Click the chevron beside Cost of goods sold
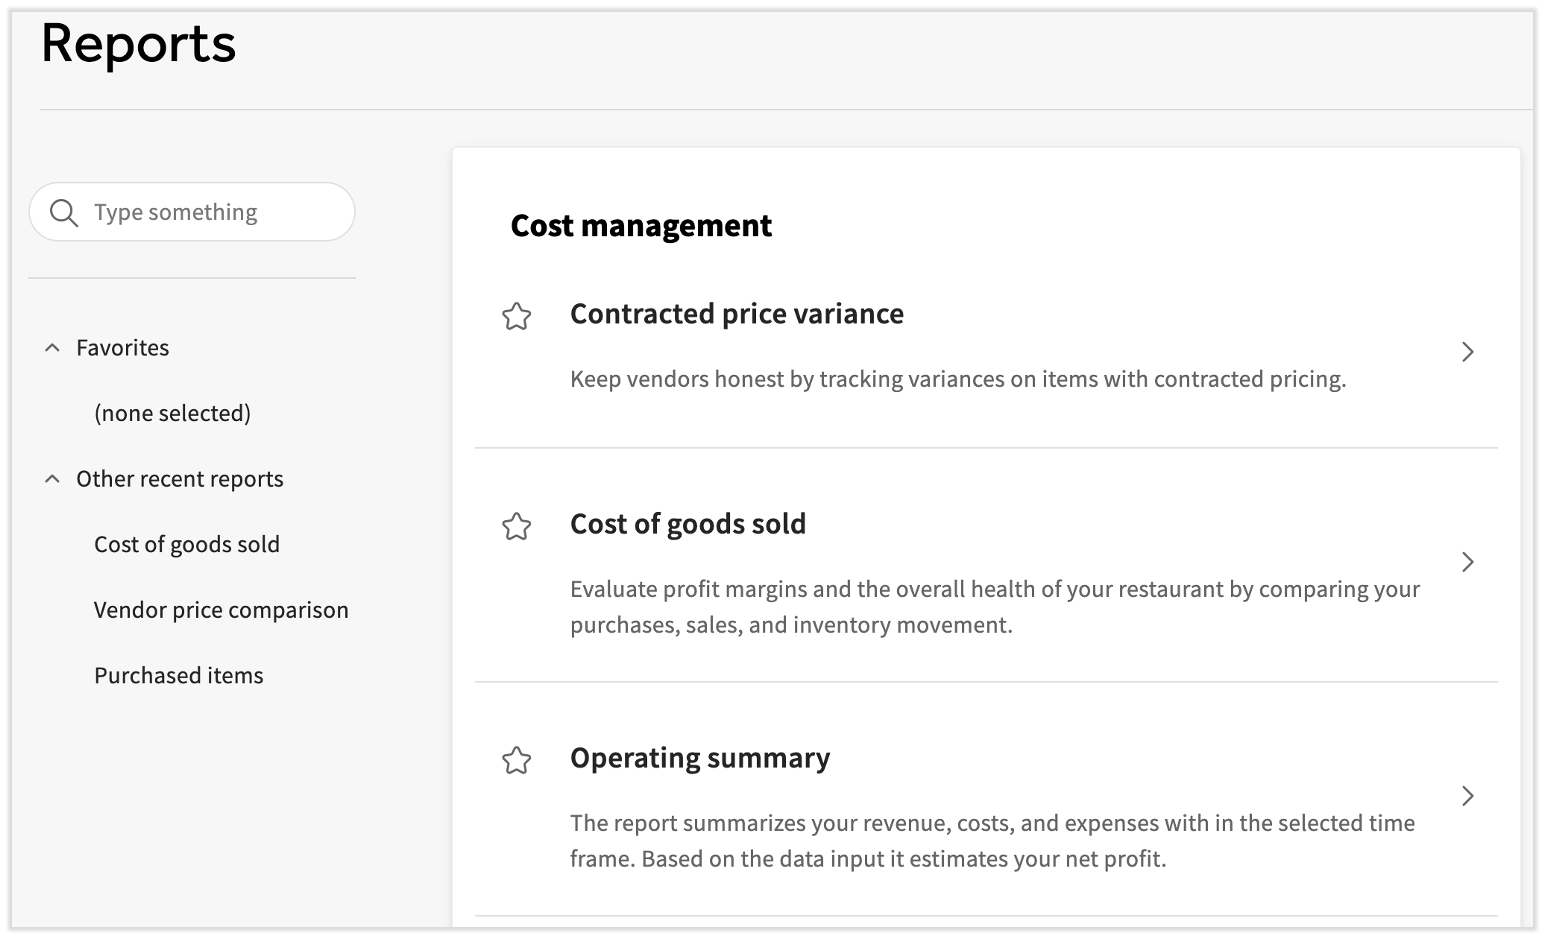The width and height of the screenshot is (1546, 940). (1467, 562)
